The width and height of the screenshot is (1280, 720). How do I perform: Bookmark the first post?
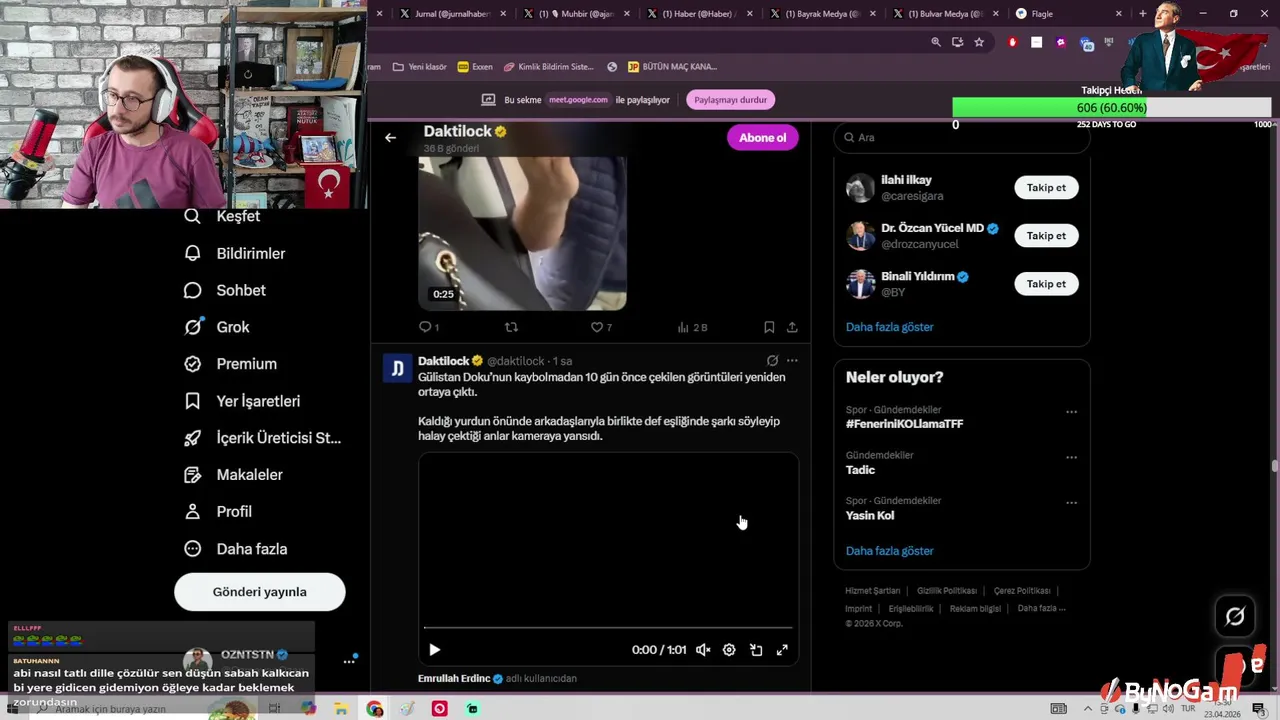[769, 327]
